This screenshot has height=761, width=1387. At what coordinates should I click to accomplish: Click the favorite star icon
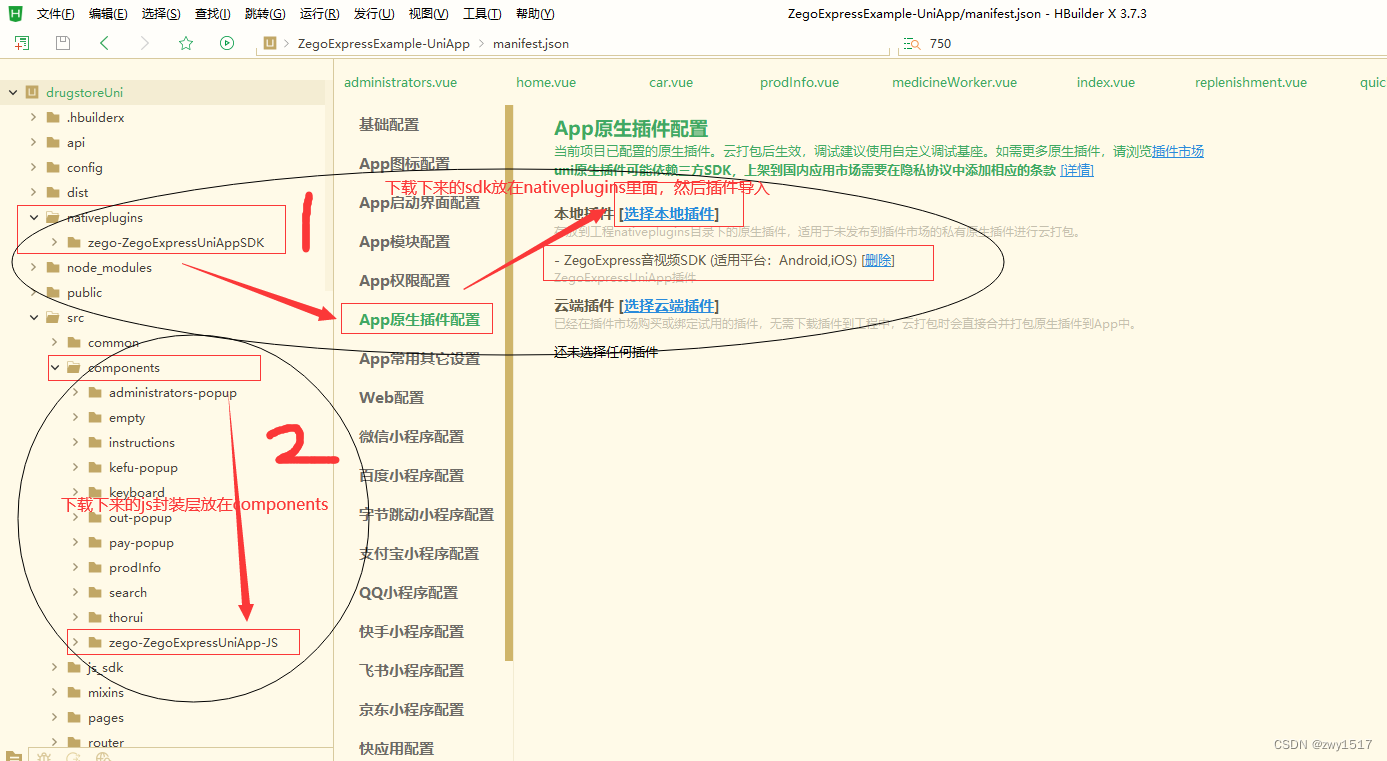[186, 43]
